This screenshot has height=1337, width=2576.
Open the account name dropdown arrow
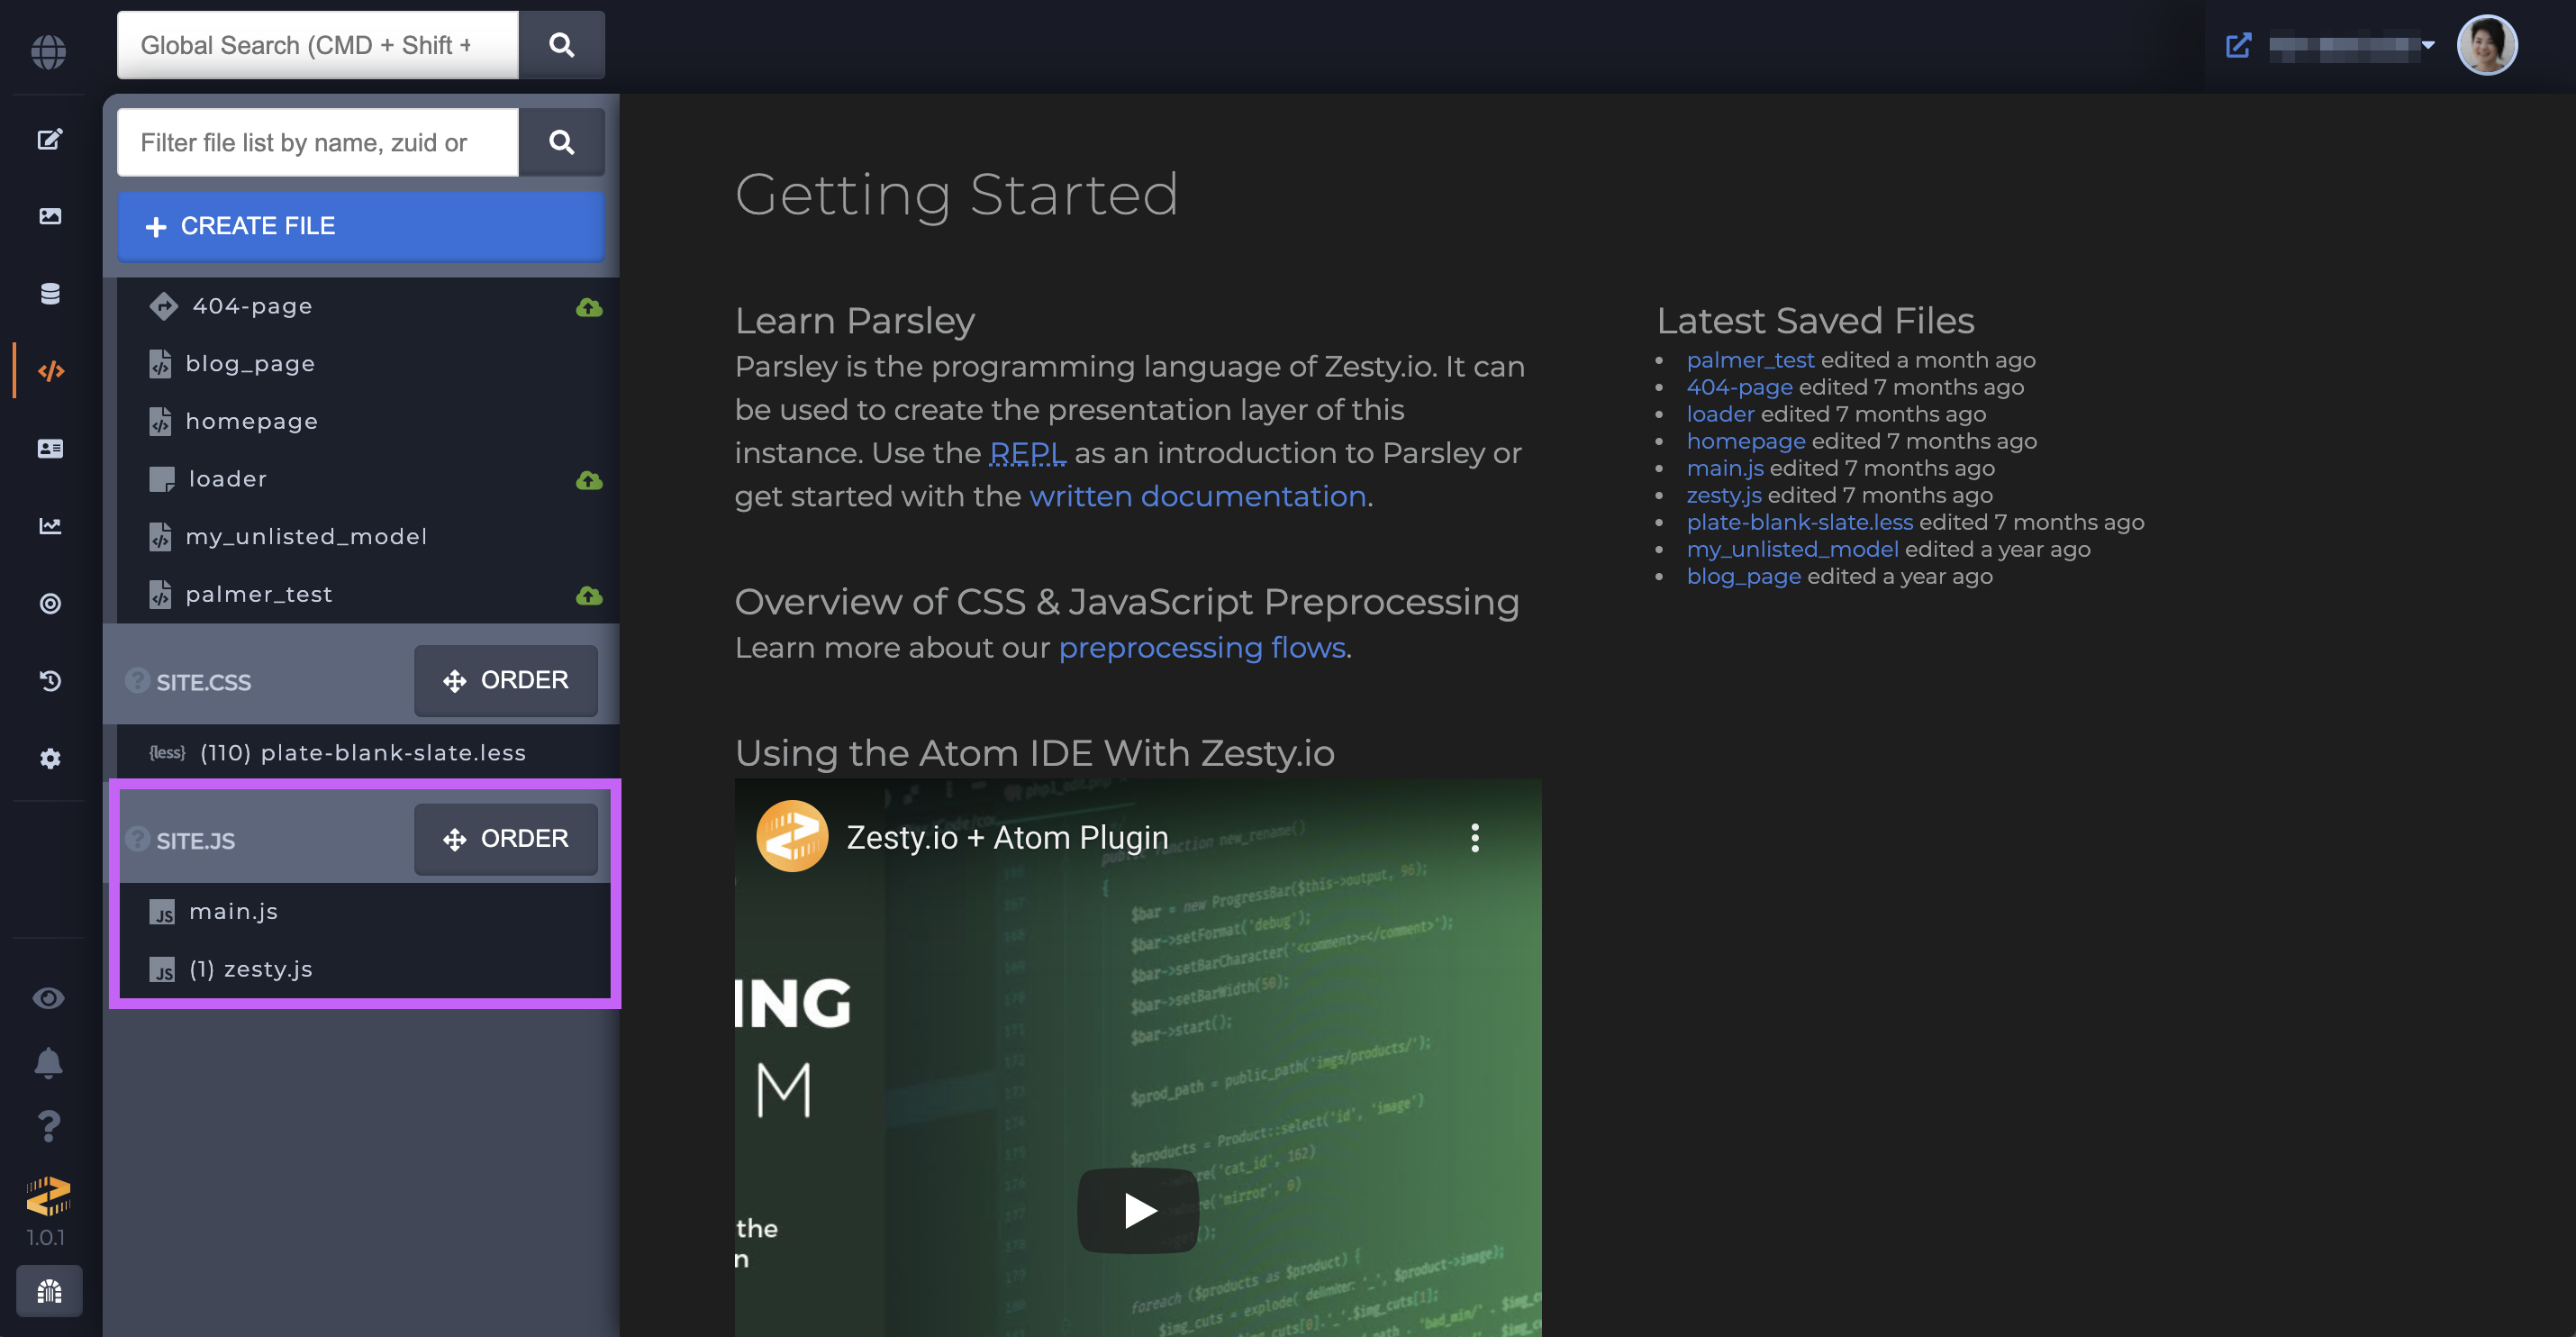pos(2428,45)
